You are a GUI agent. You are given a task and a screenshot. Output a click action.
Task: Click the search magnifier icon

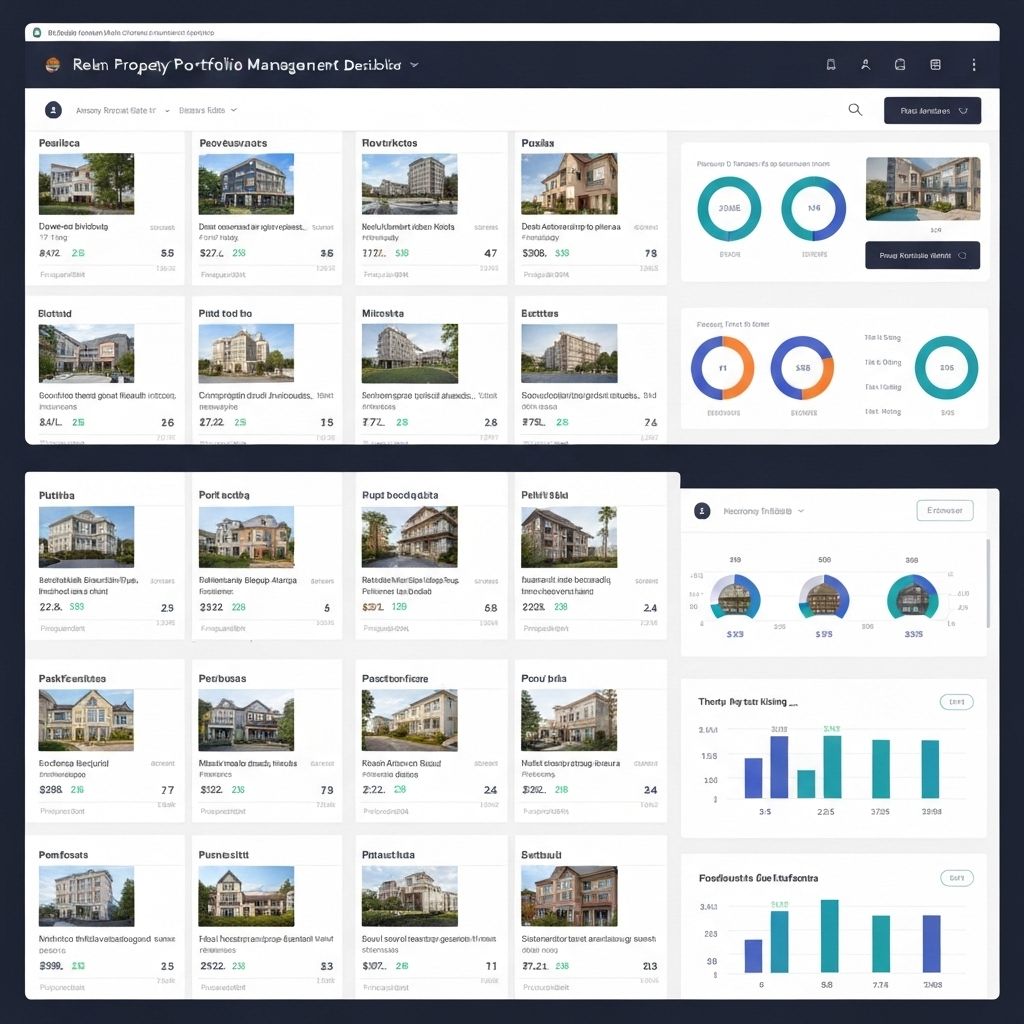(x=855, y=110)
